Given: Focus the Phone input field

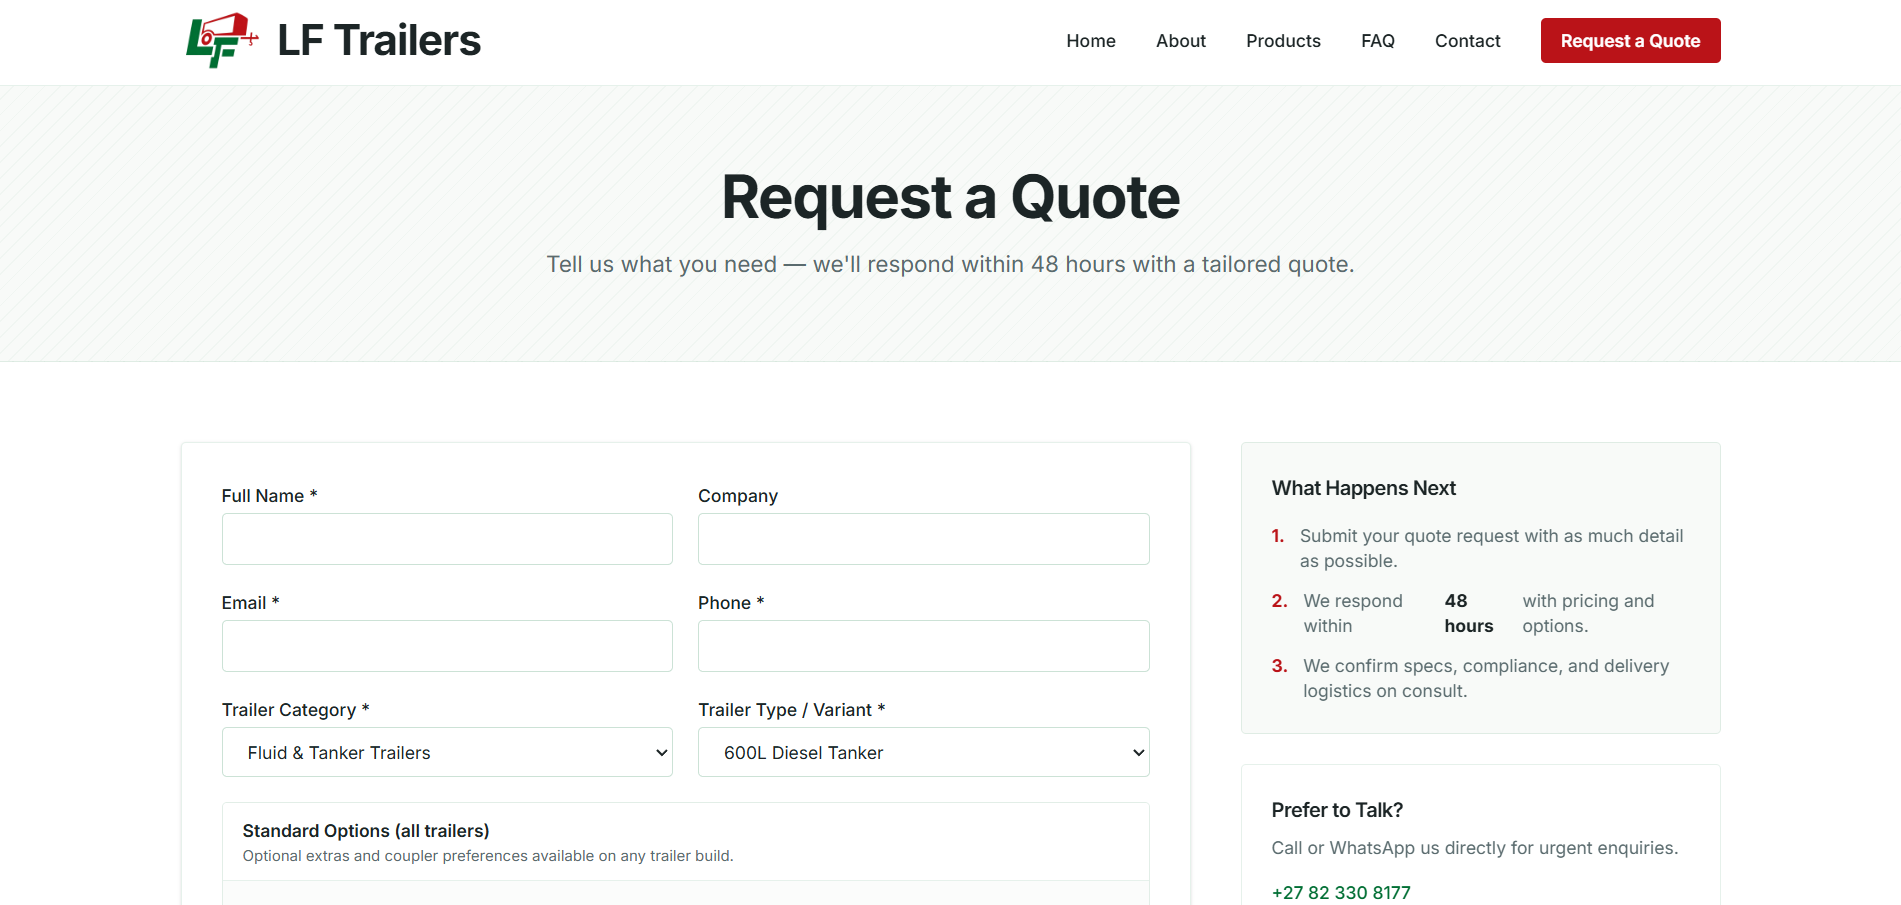Looking at the screenshot, I should 923,646.
